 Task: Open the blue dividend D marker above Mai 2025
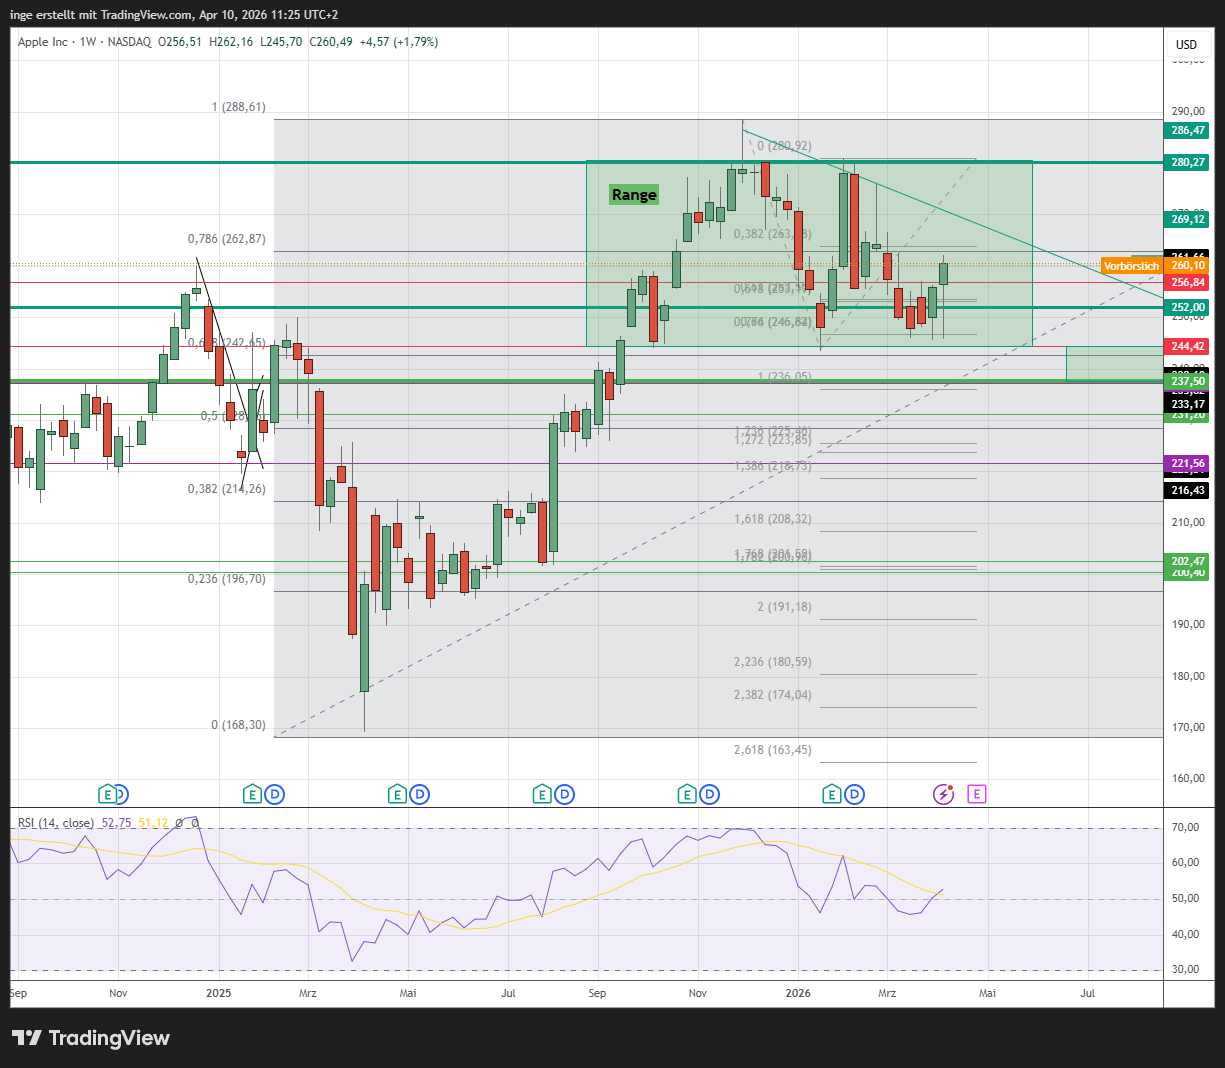tap(420, 795)
